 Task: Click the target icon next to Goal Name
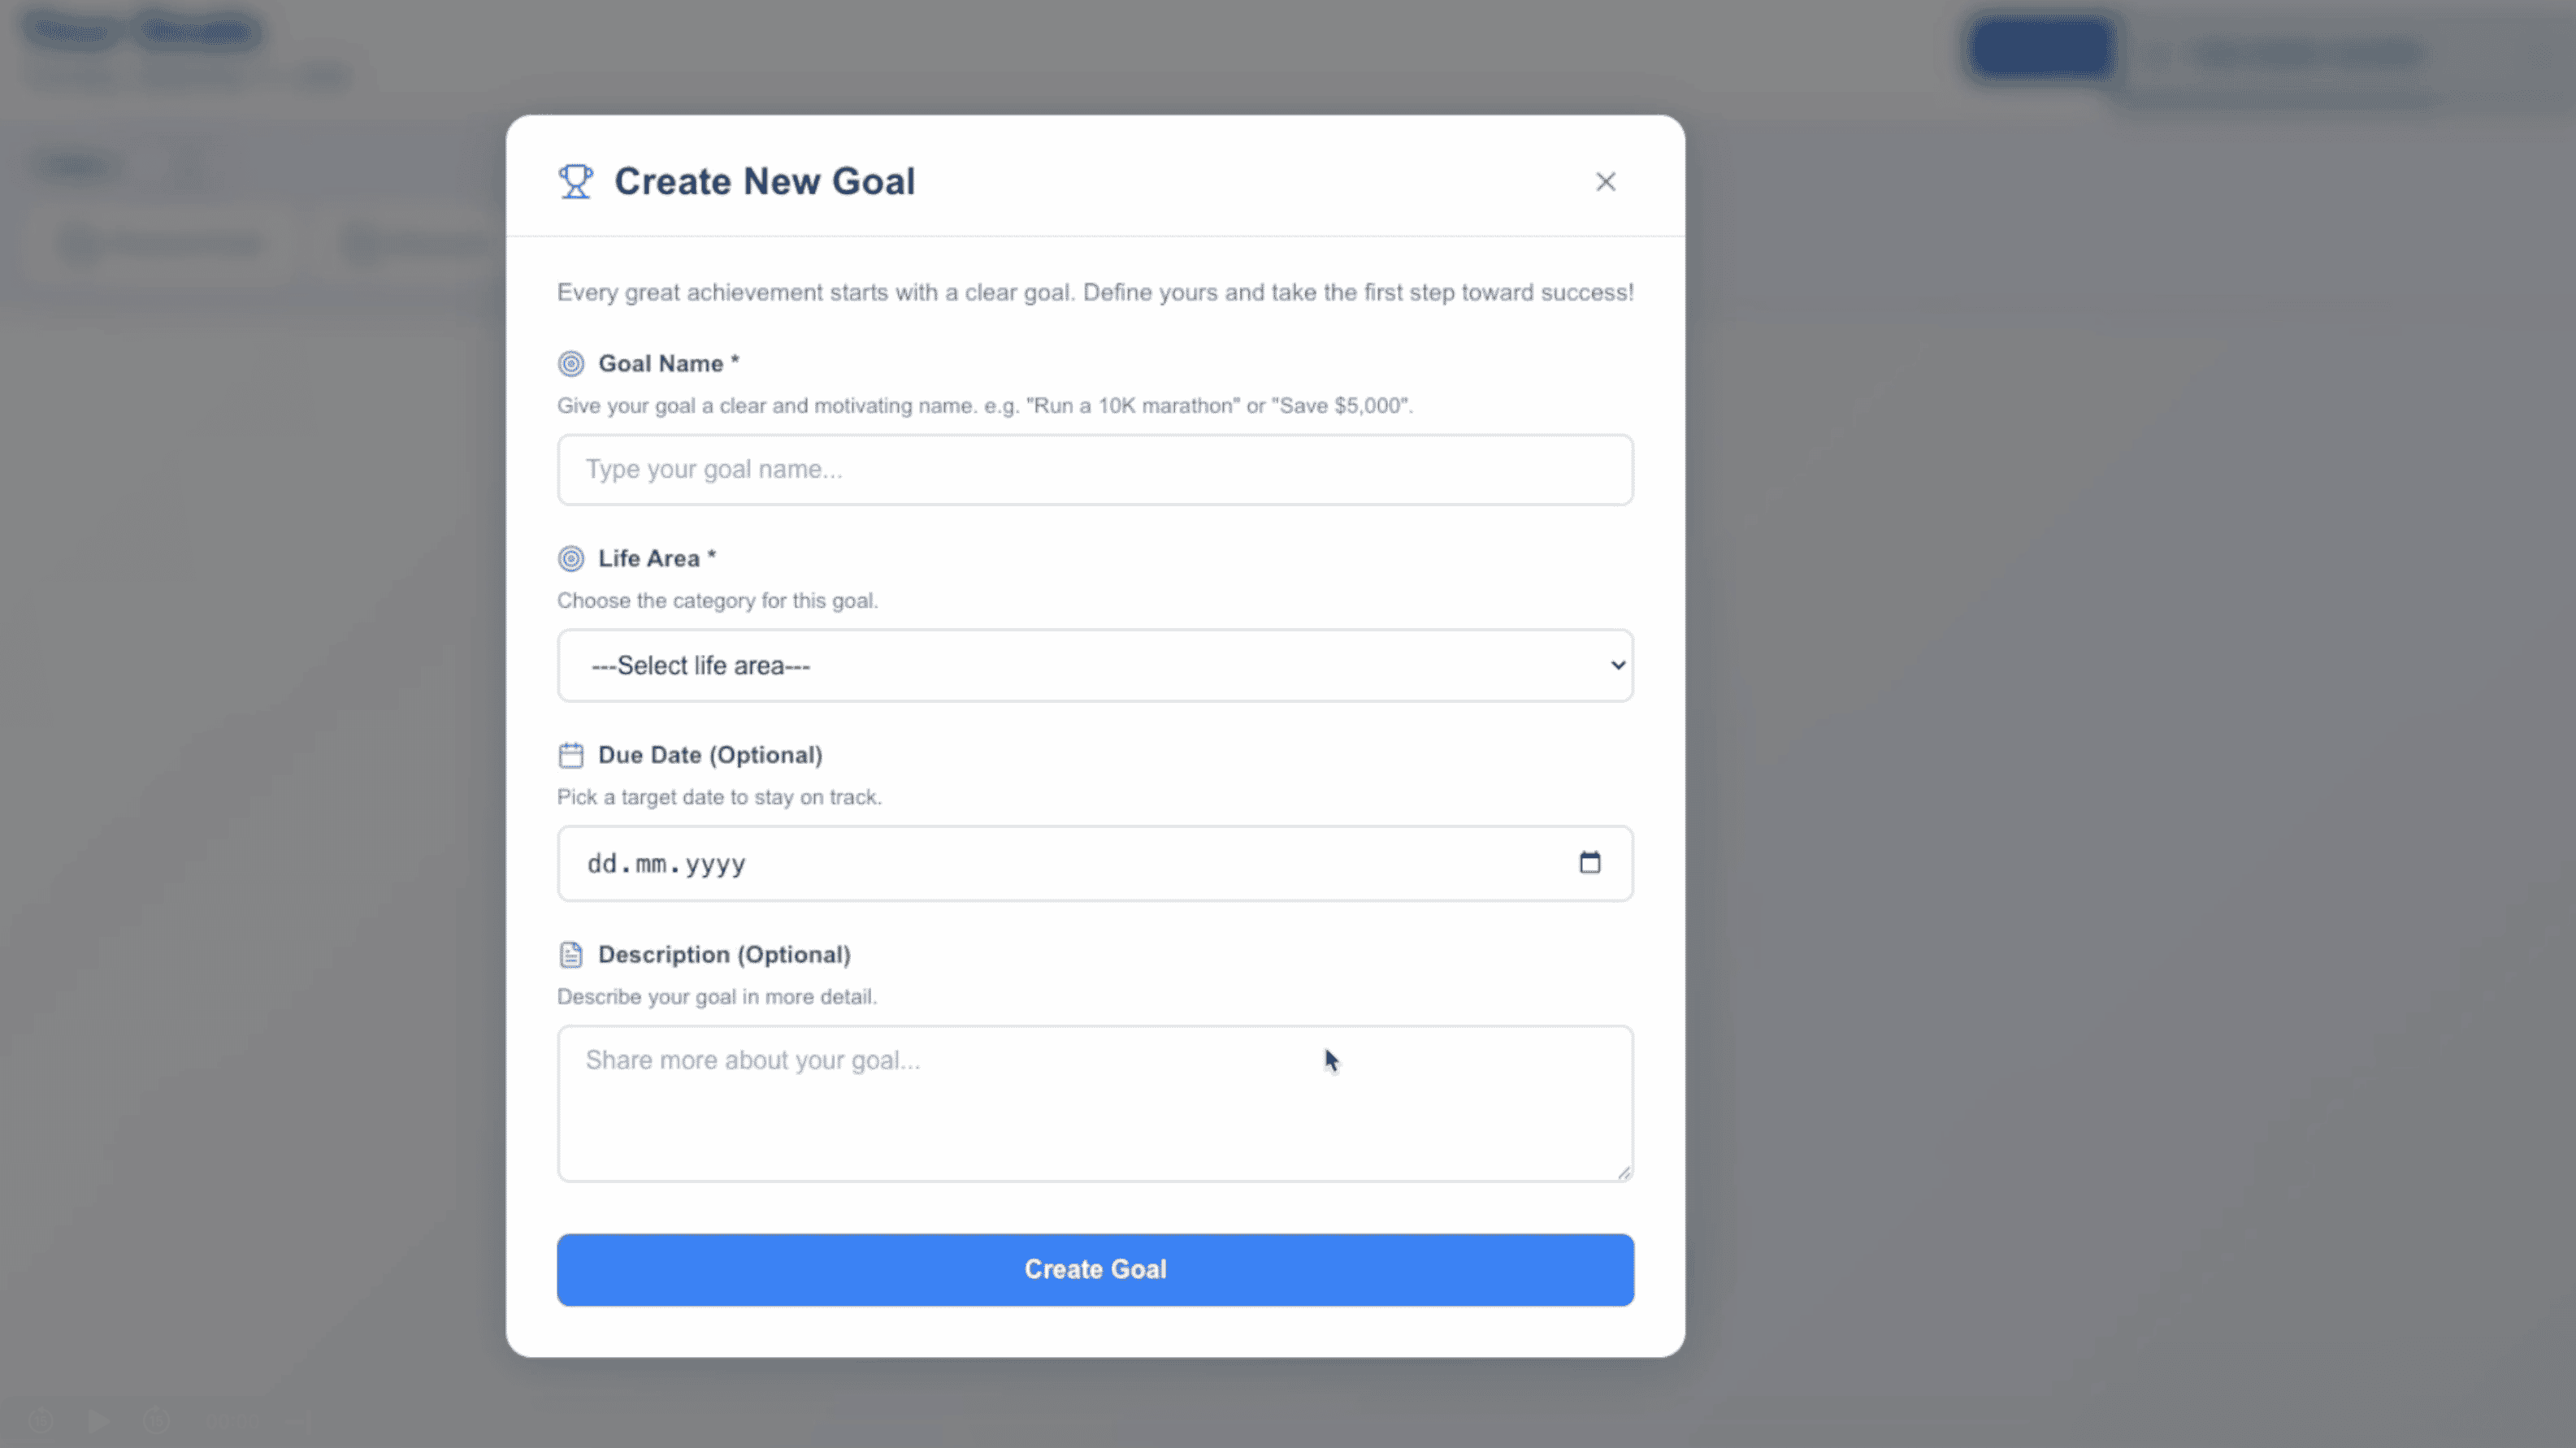(x=571, y=364)
